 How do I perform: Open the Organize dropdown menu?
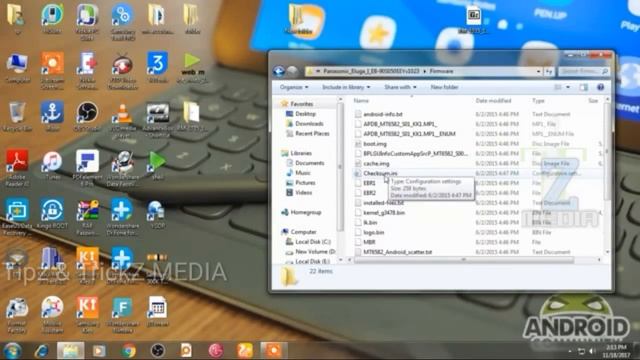294,87
